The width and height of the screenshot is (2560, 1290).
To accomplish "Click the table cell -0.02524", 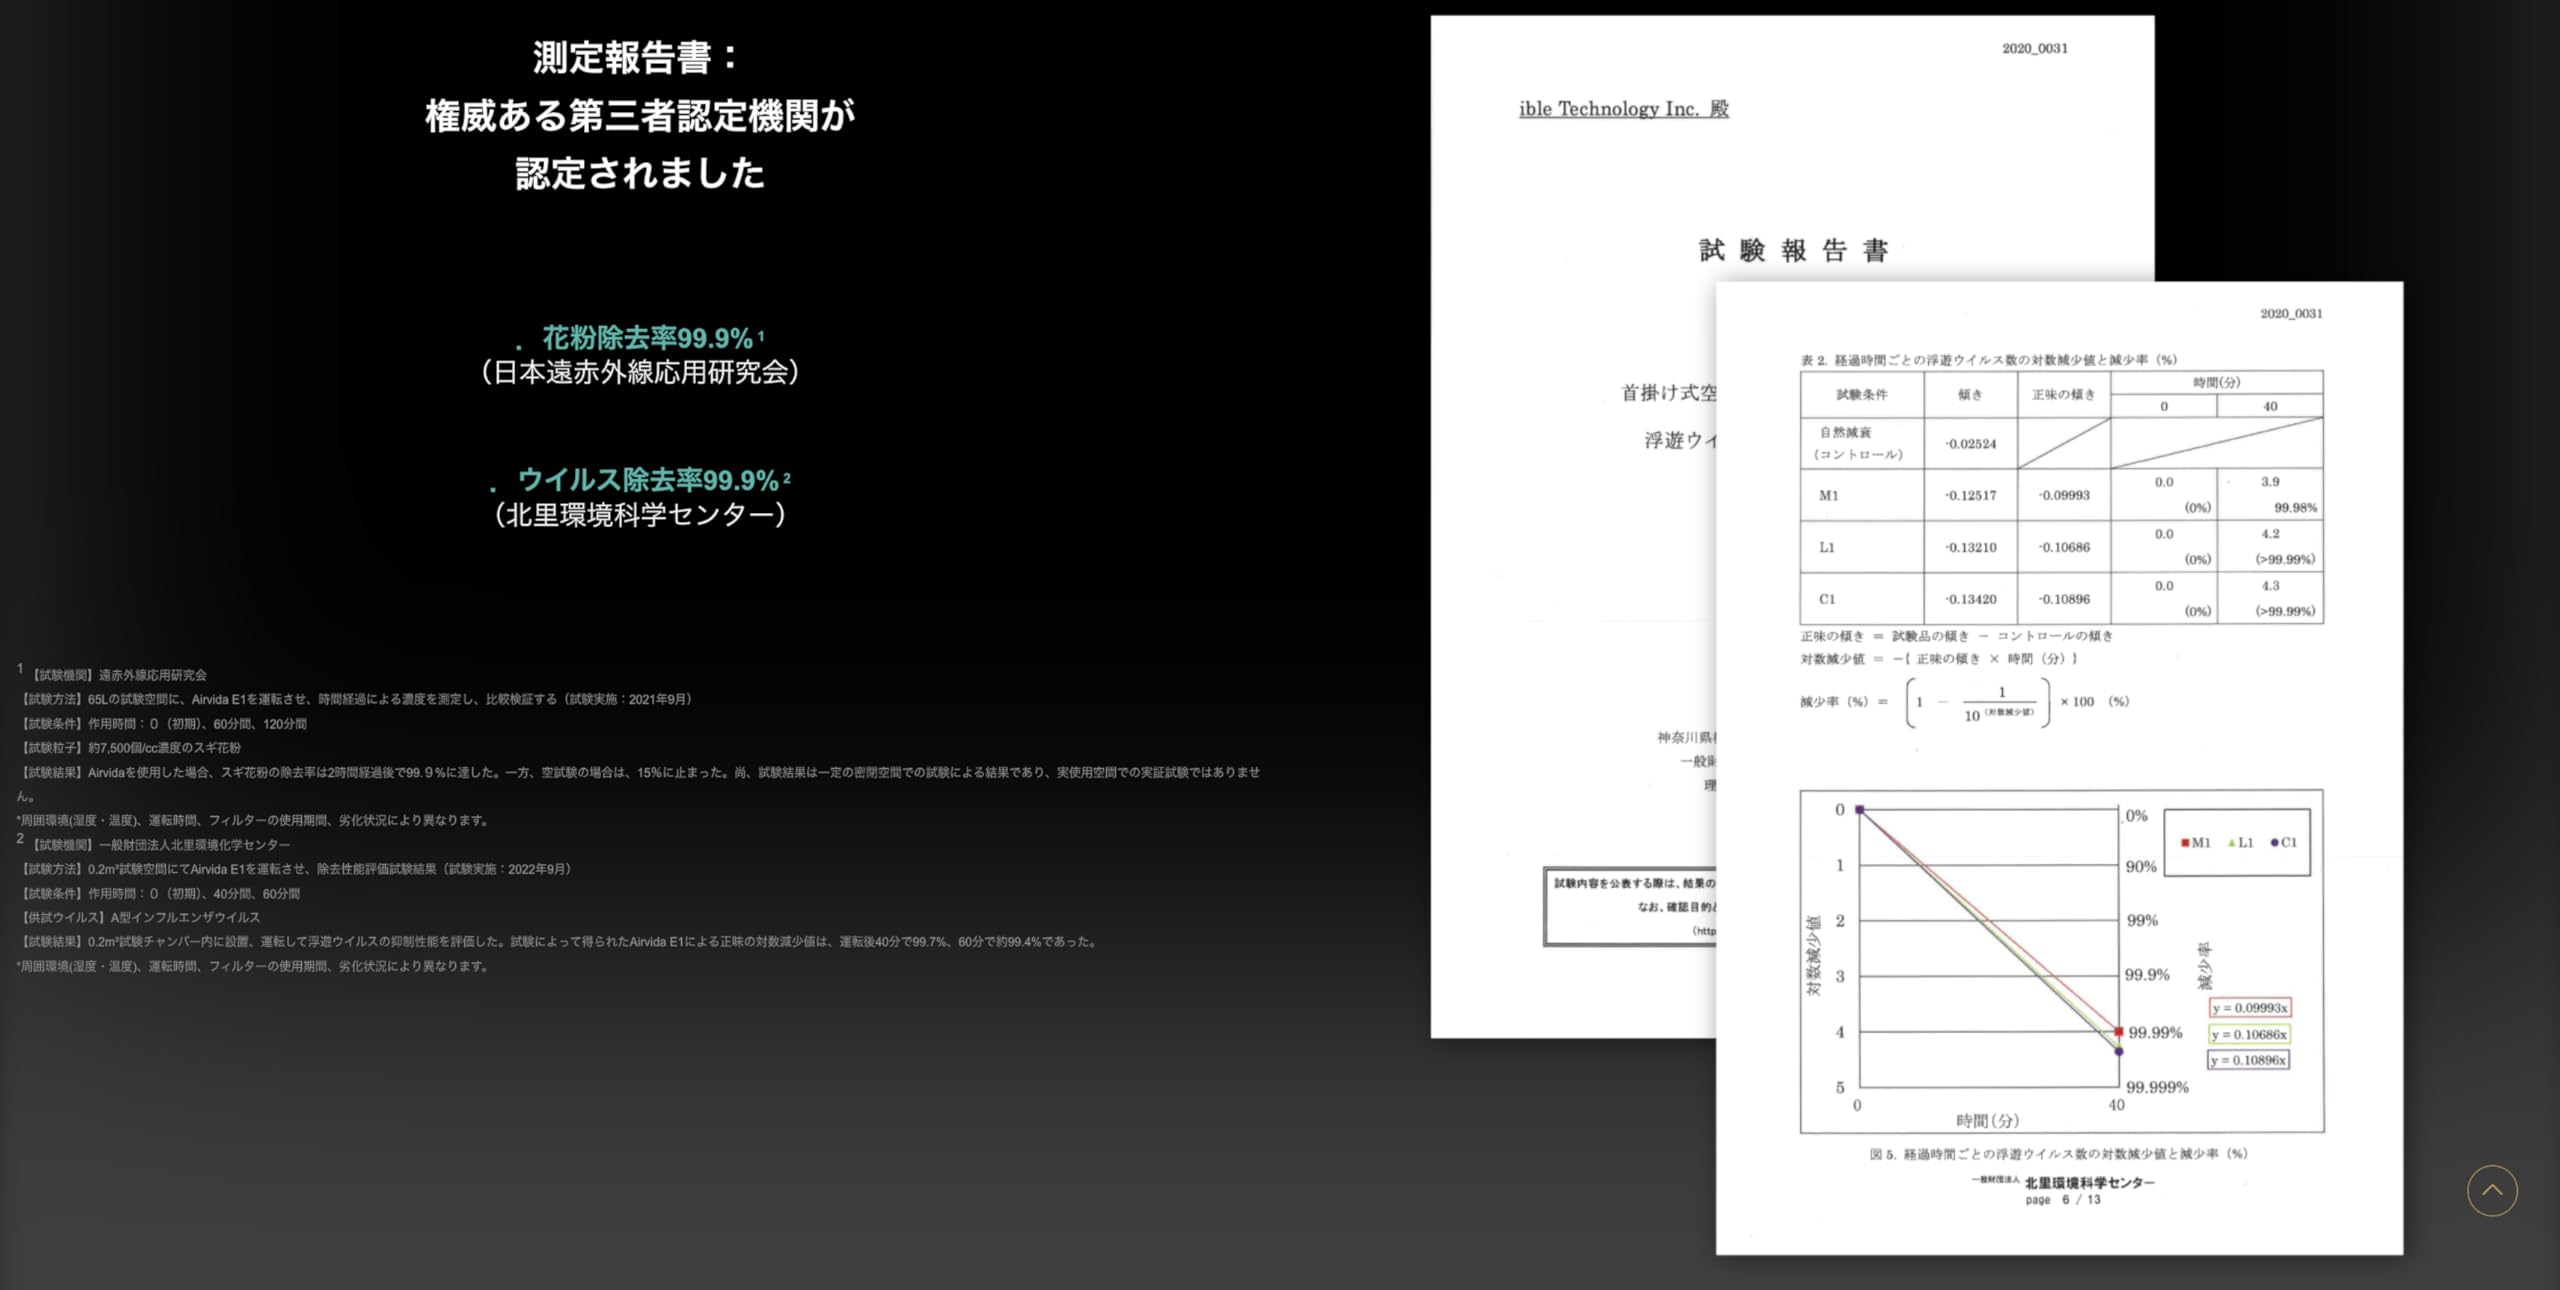I will pos(1970,444).
